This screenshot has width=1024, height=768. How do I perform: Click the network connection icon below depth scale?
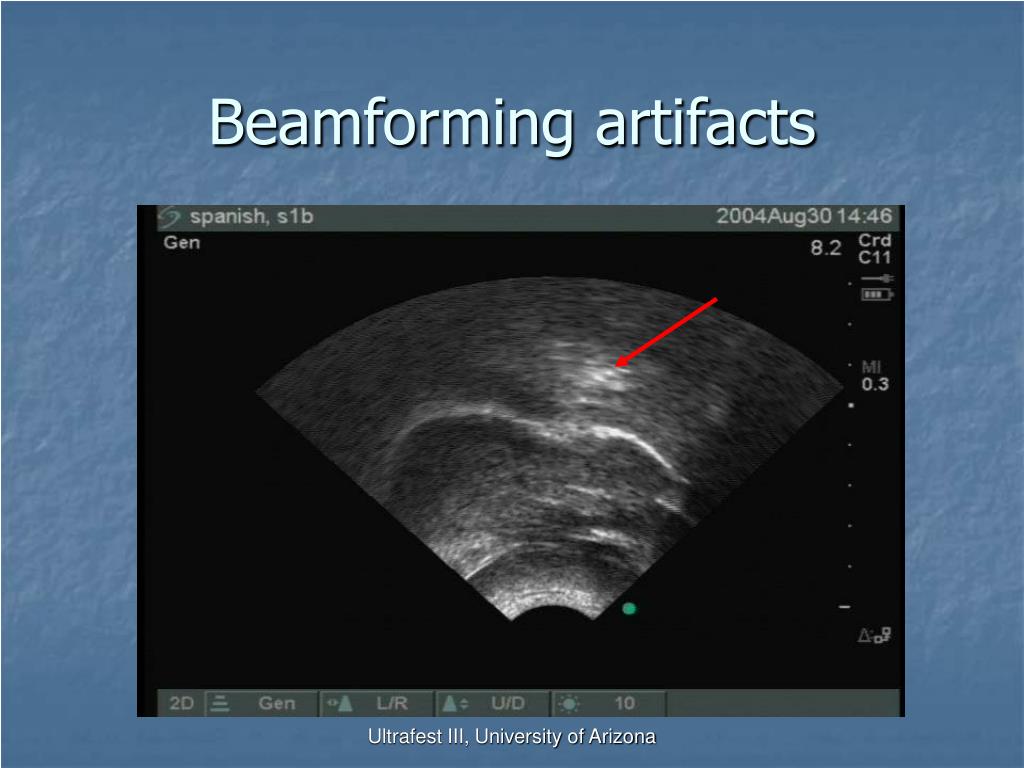coord(874,635)
